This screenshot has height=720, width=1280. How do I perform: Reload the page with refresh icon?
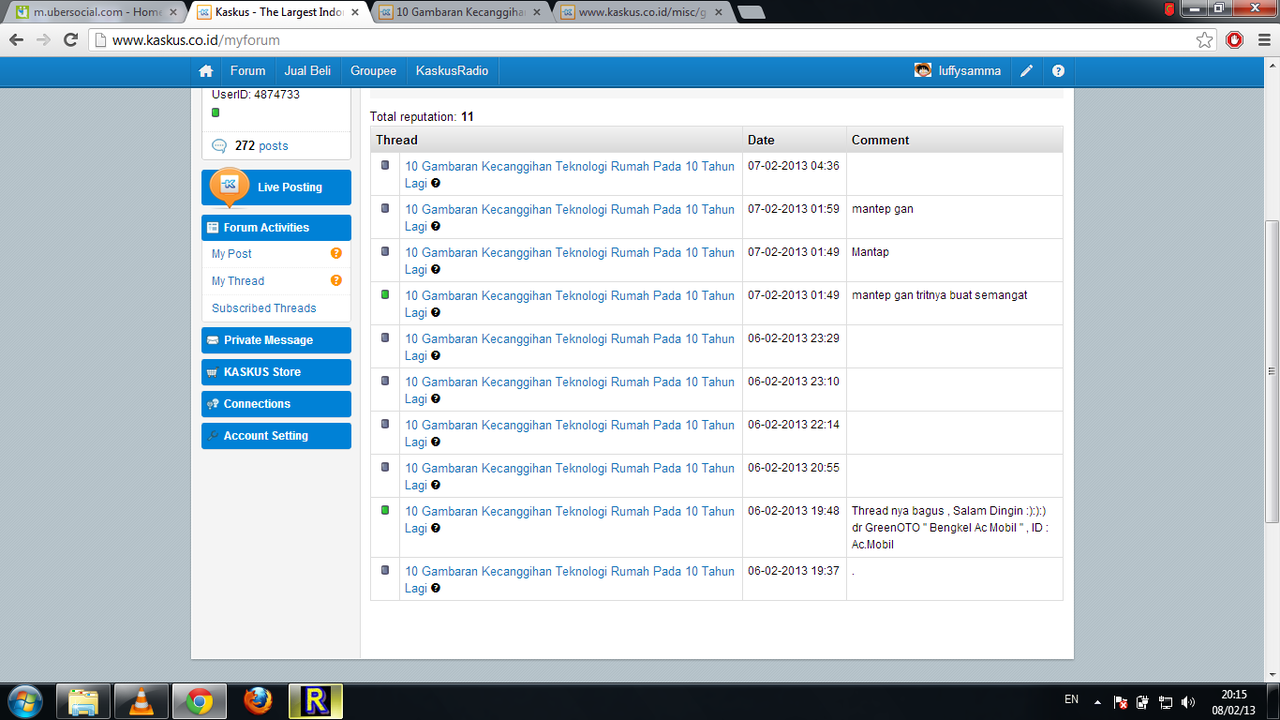pyautogui.click(x=70, y=40)
